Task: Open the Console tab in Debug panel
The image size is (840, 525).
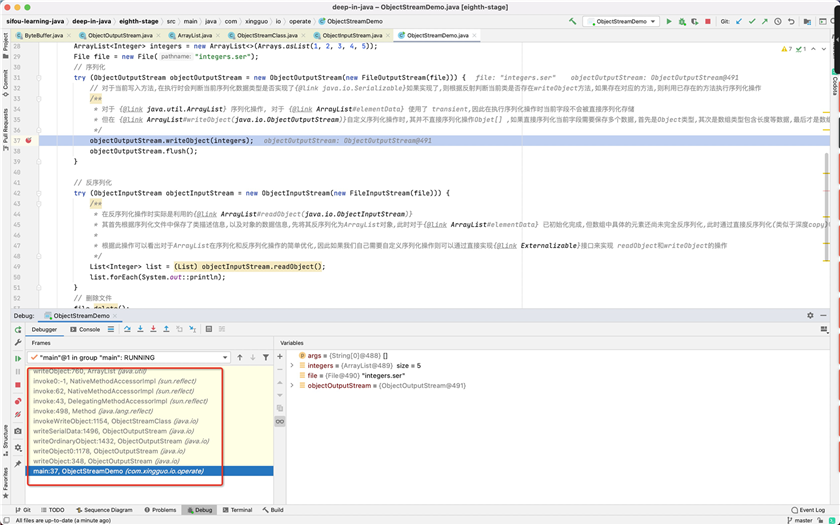Action: (85, 329)
